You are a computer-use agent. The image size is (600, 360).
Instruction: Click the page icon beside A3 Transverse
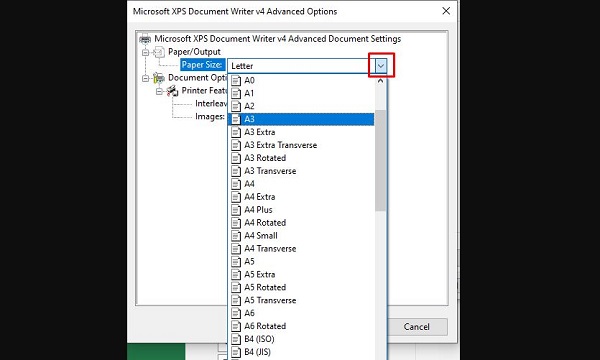[x=236, y=171]
